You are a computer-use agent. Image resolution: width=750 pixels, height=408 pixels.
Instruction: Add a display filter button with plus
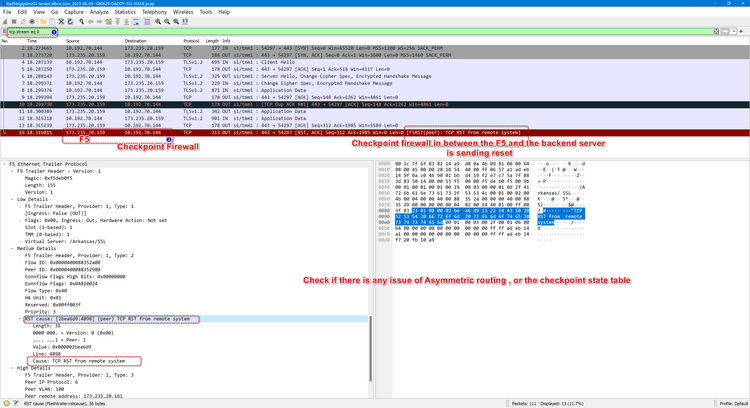(741, 32)
